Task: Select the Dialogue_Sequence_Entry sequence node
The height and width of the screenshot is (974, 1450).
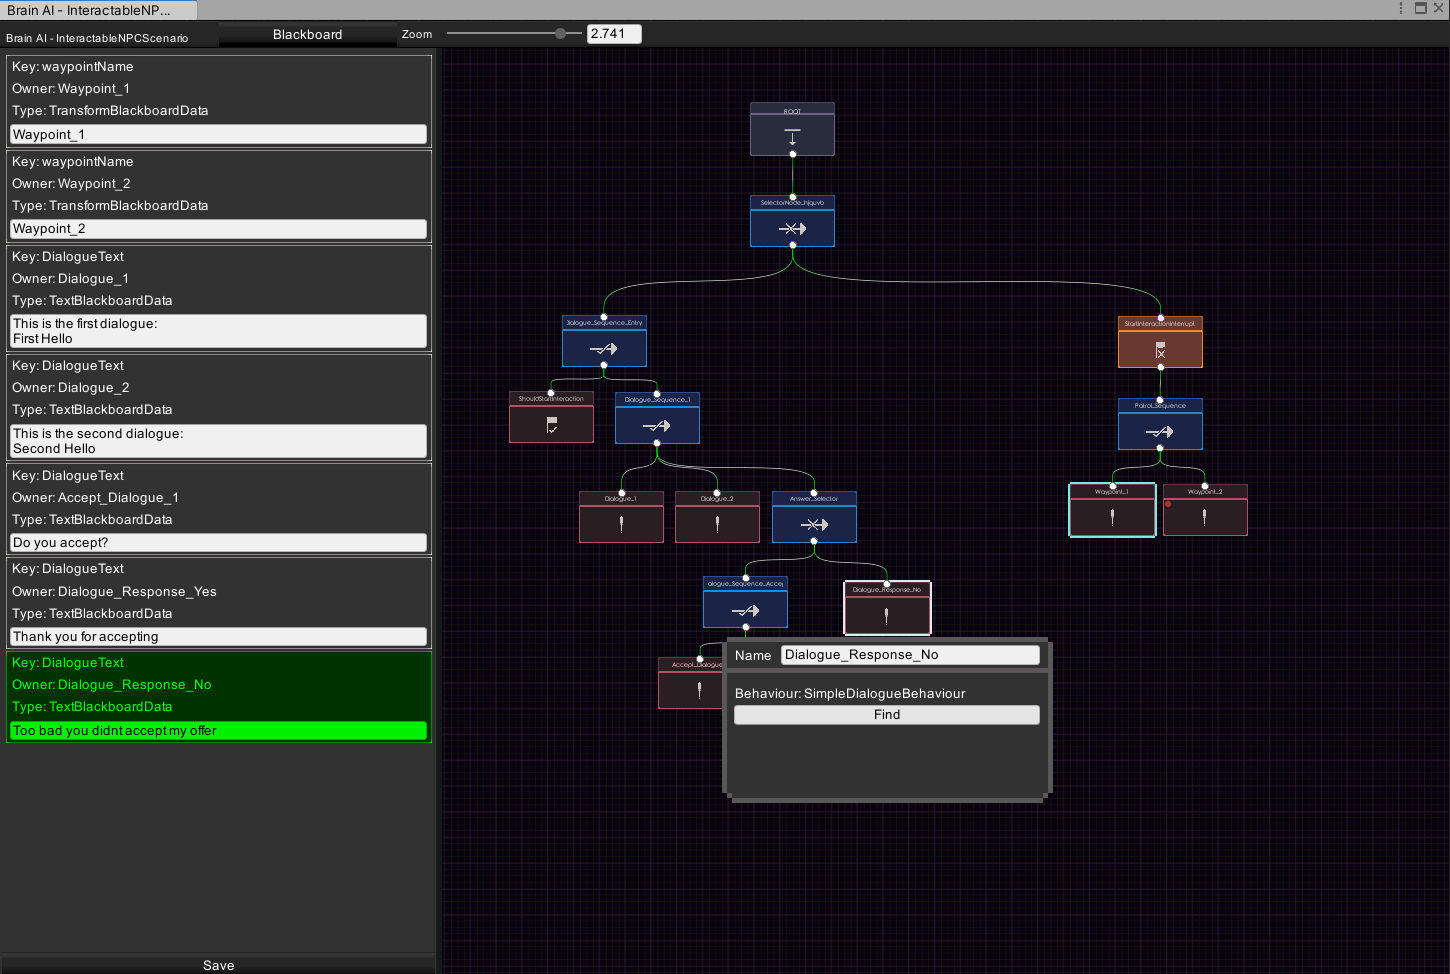Action: point(604,341)
